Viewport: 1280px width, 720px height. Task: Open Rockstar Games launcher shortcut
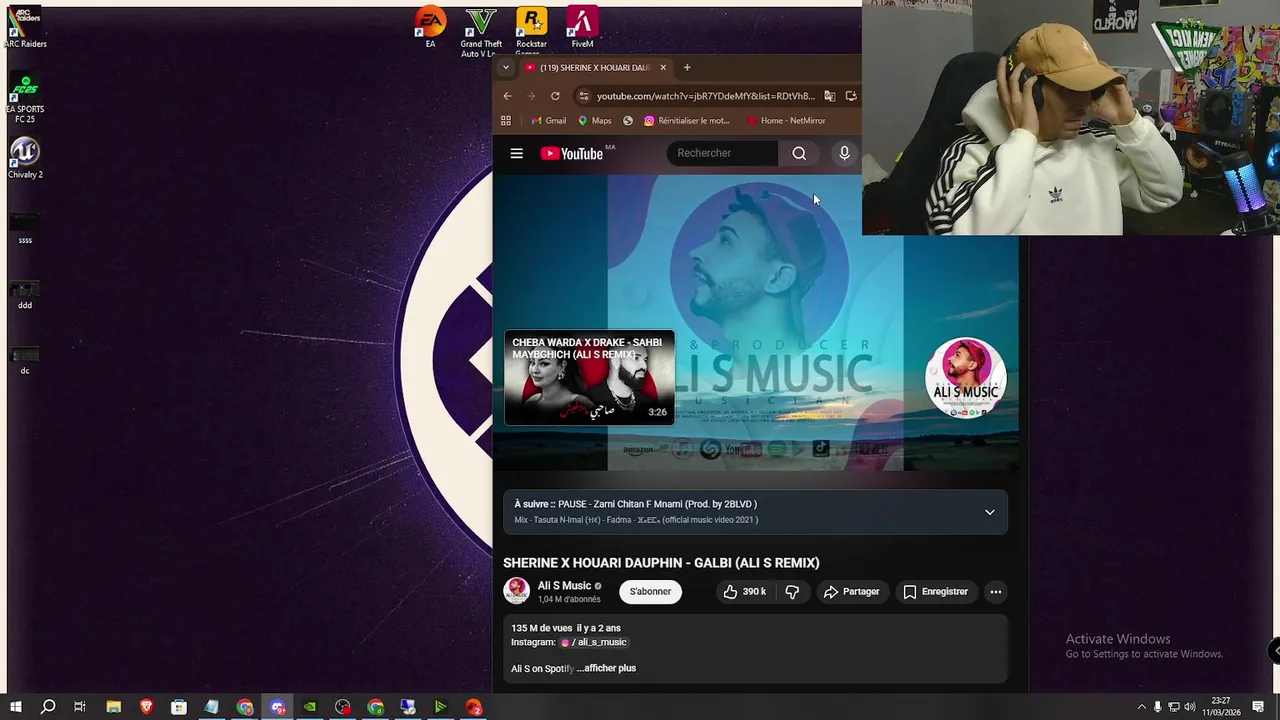(531, 33)
